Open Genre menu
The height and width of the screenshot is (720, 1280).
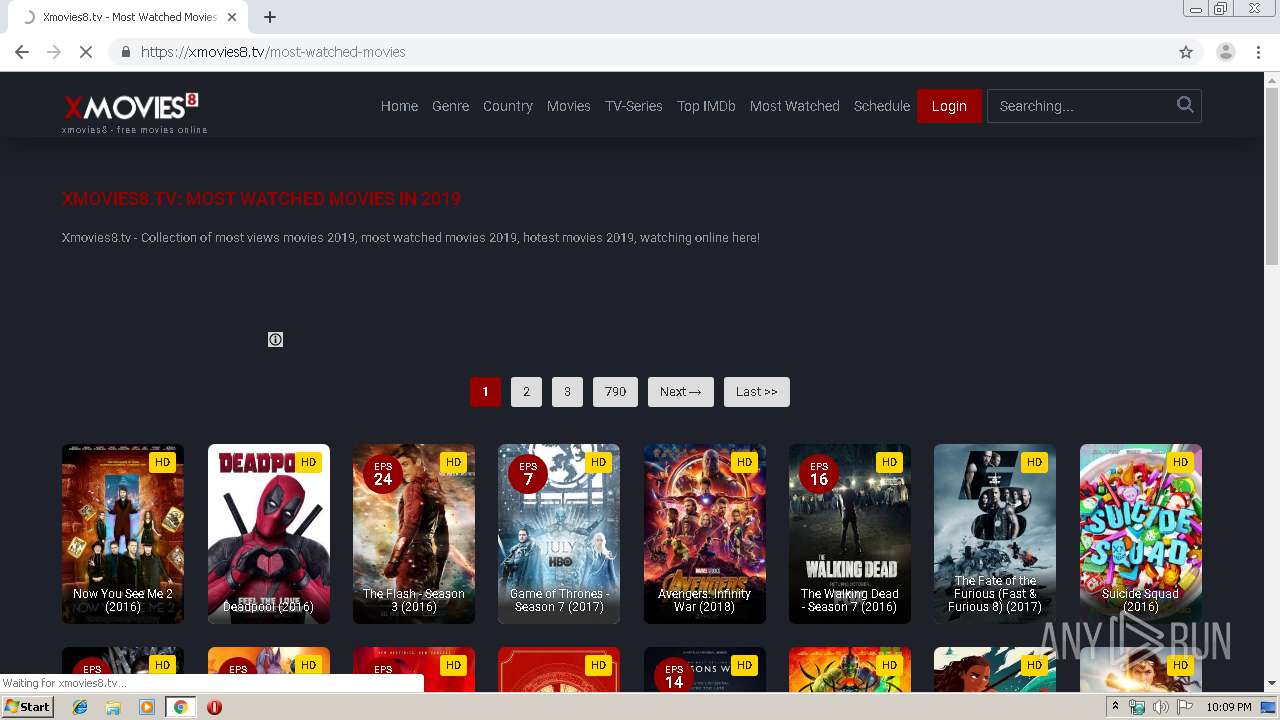450,106
